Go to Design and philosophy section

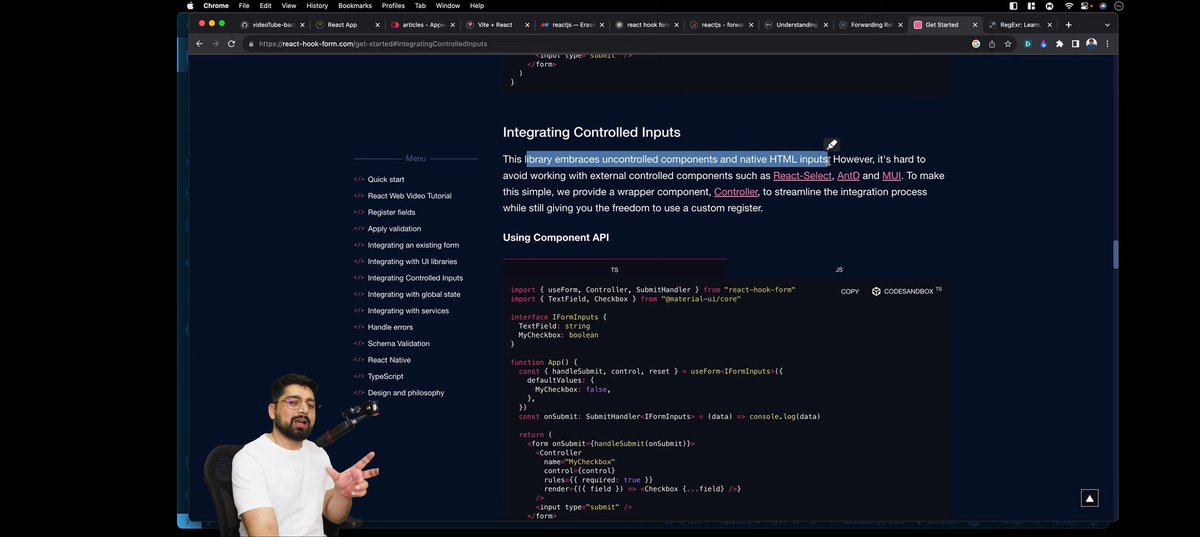pyautogui.click(x=406, y=393)
